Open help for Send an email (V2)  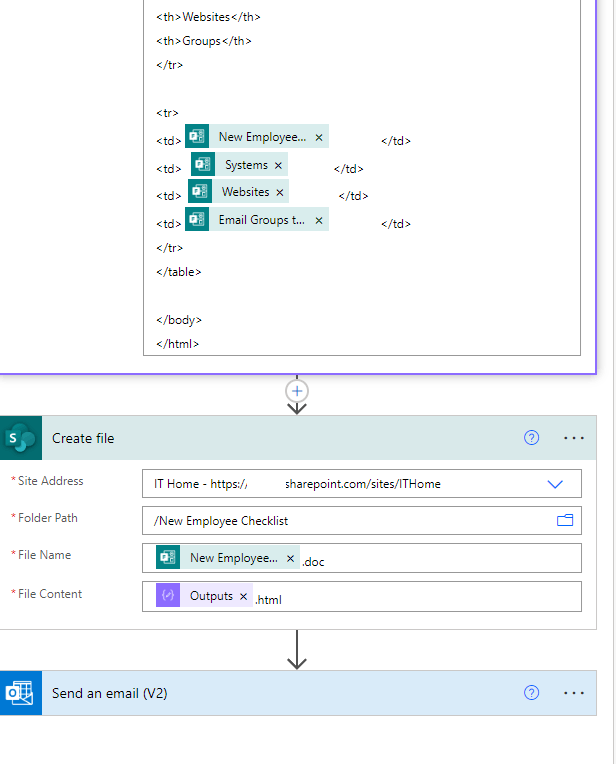coord(531,692)
